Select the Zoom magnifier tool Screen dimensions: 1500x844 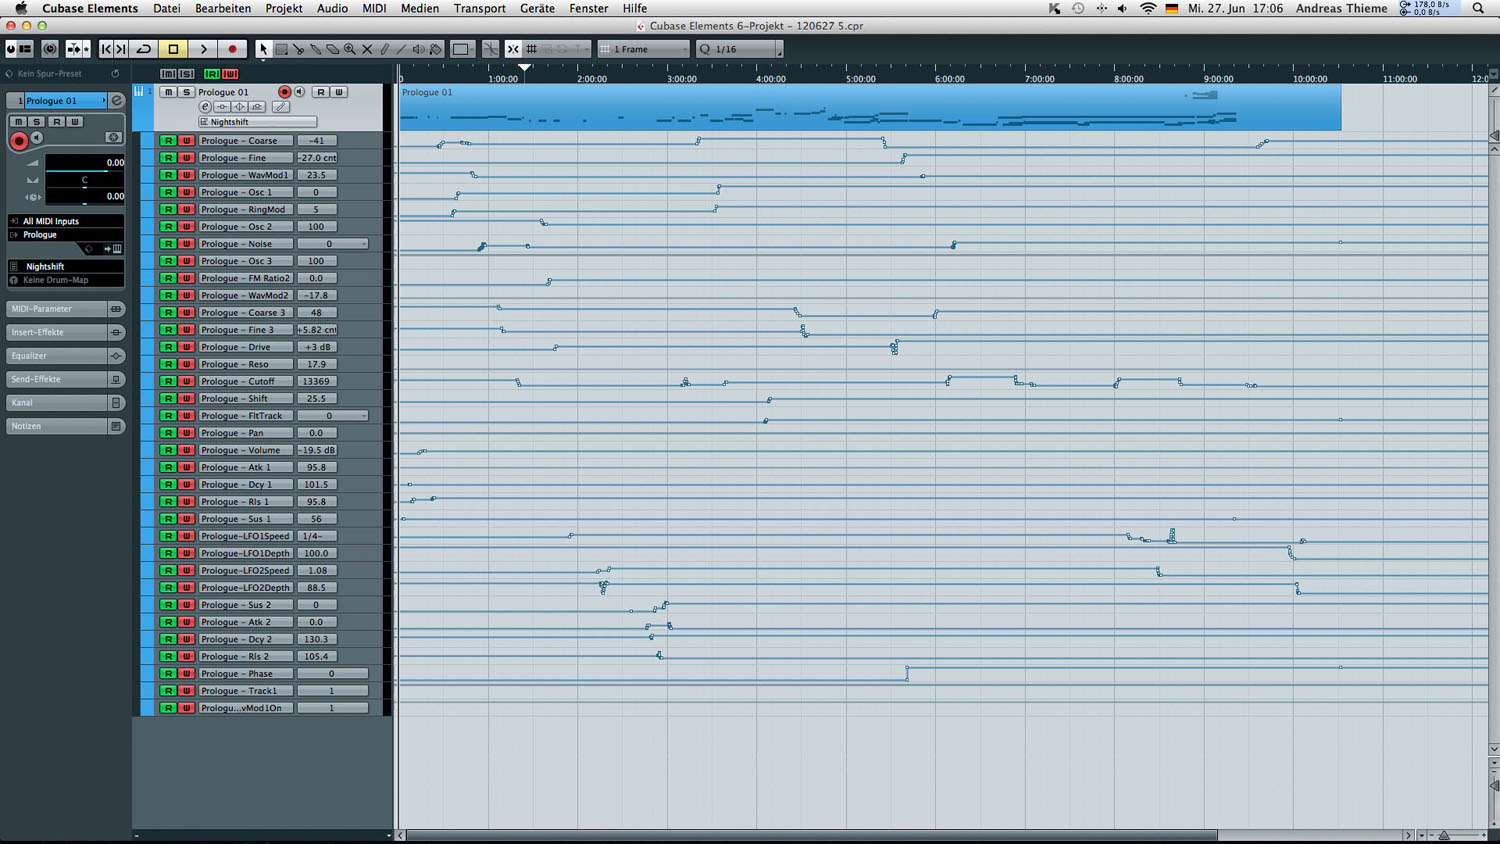pyautogui.click(x=349, y=49)
